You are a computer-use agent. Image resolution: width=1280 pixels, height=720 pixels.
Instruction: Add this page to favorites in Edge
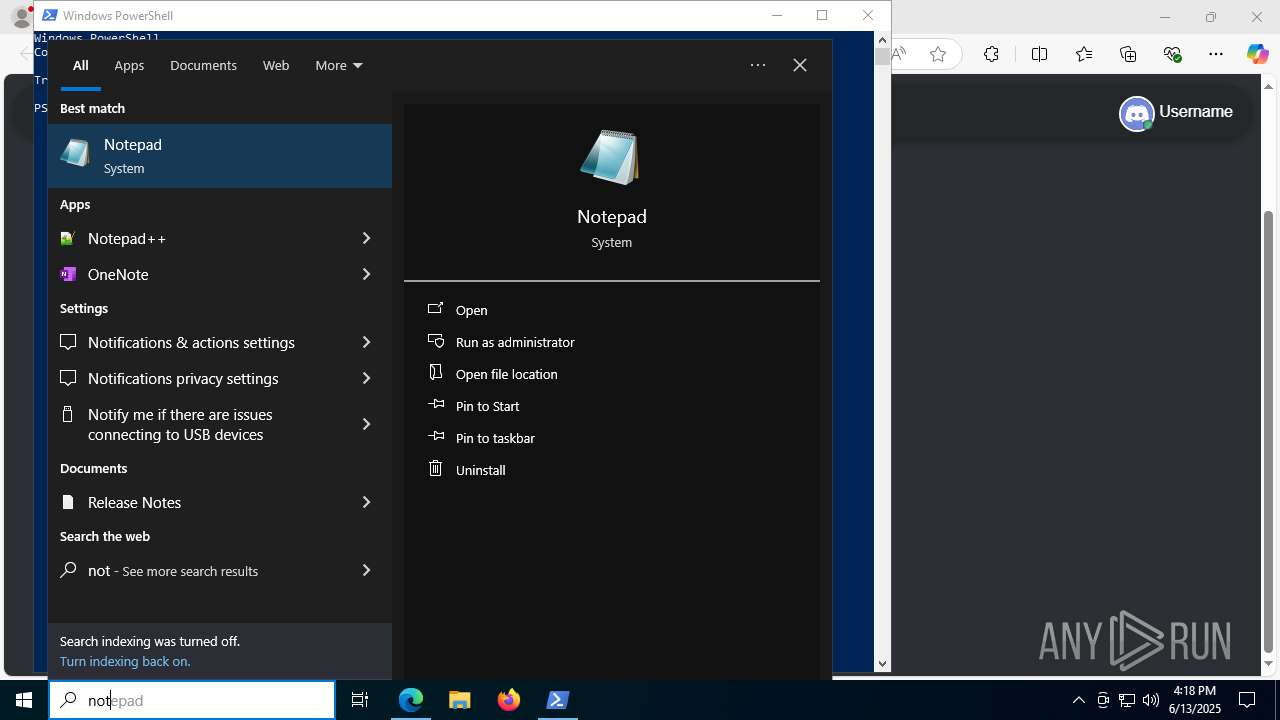(x=938, y=54)
